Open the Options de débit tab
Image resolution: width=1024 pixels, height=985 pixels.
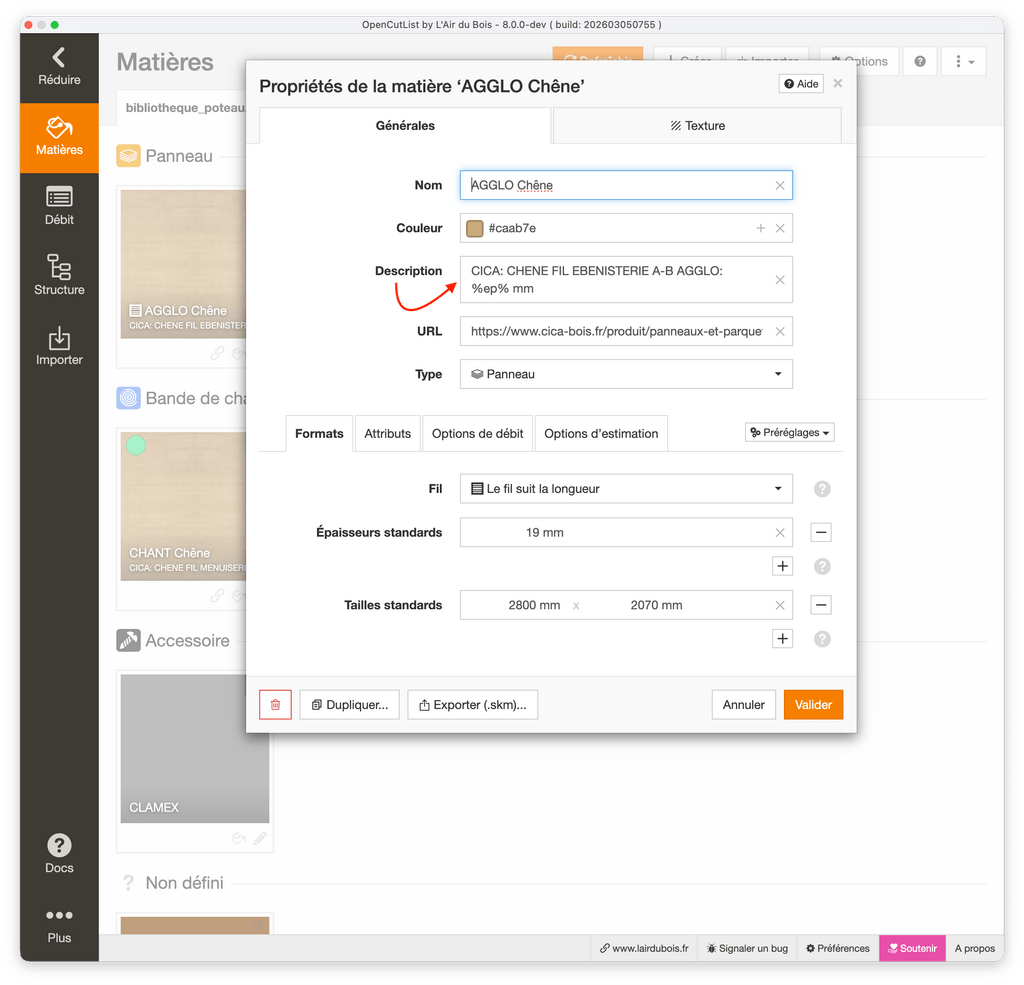pos(477,434)
